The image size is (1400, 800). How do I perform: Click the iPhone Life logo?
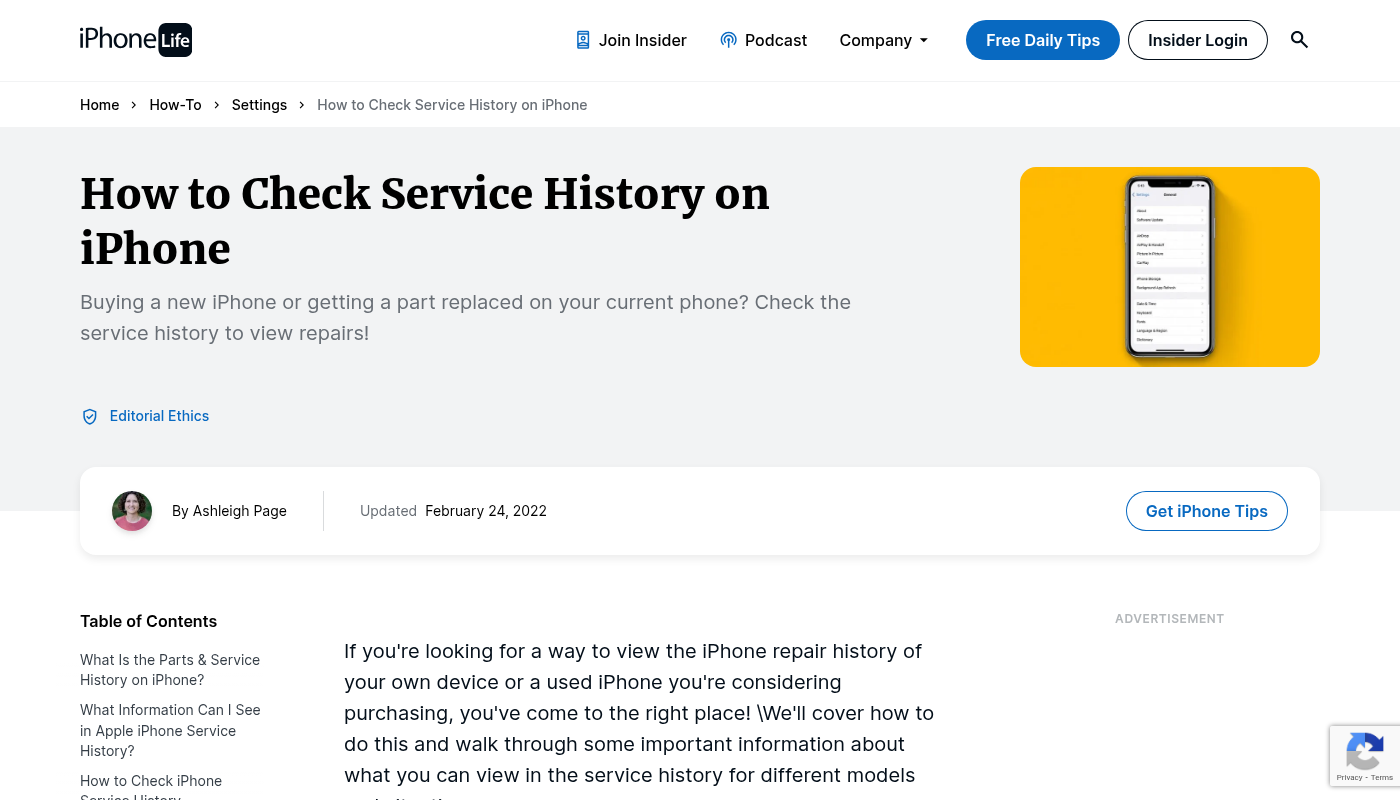pyautogui.click(x=136, y=40)
